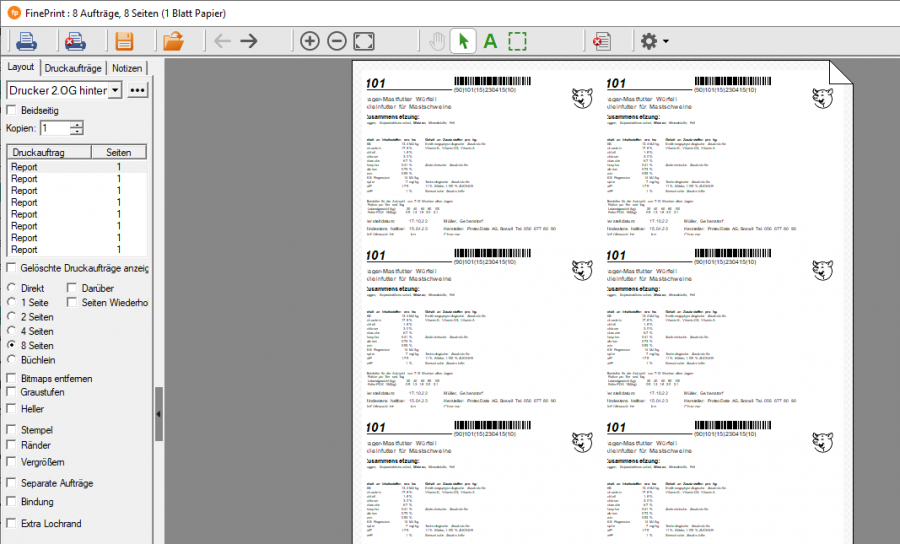
Task: Click the Druckauftrag column header
Action: tap(49, 152)
